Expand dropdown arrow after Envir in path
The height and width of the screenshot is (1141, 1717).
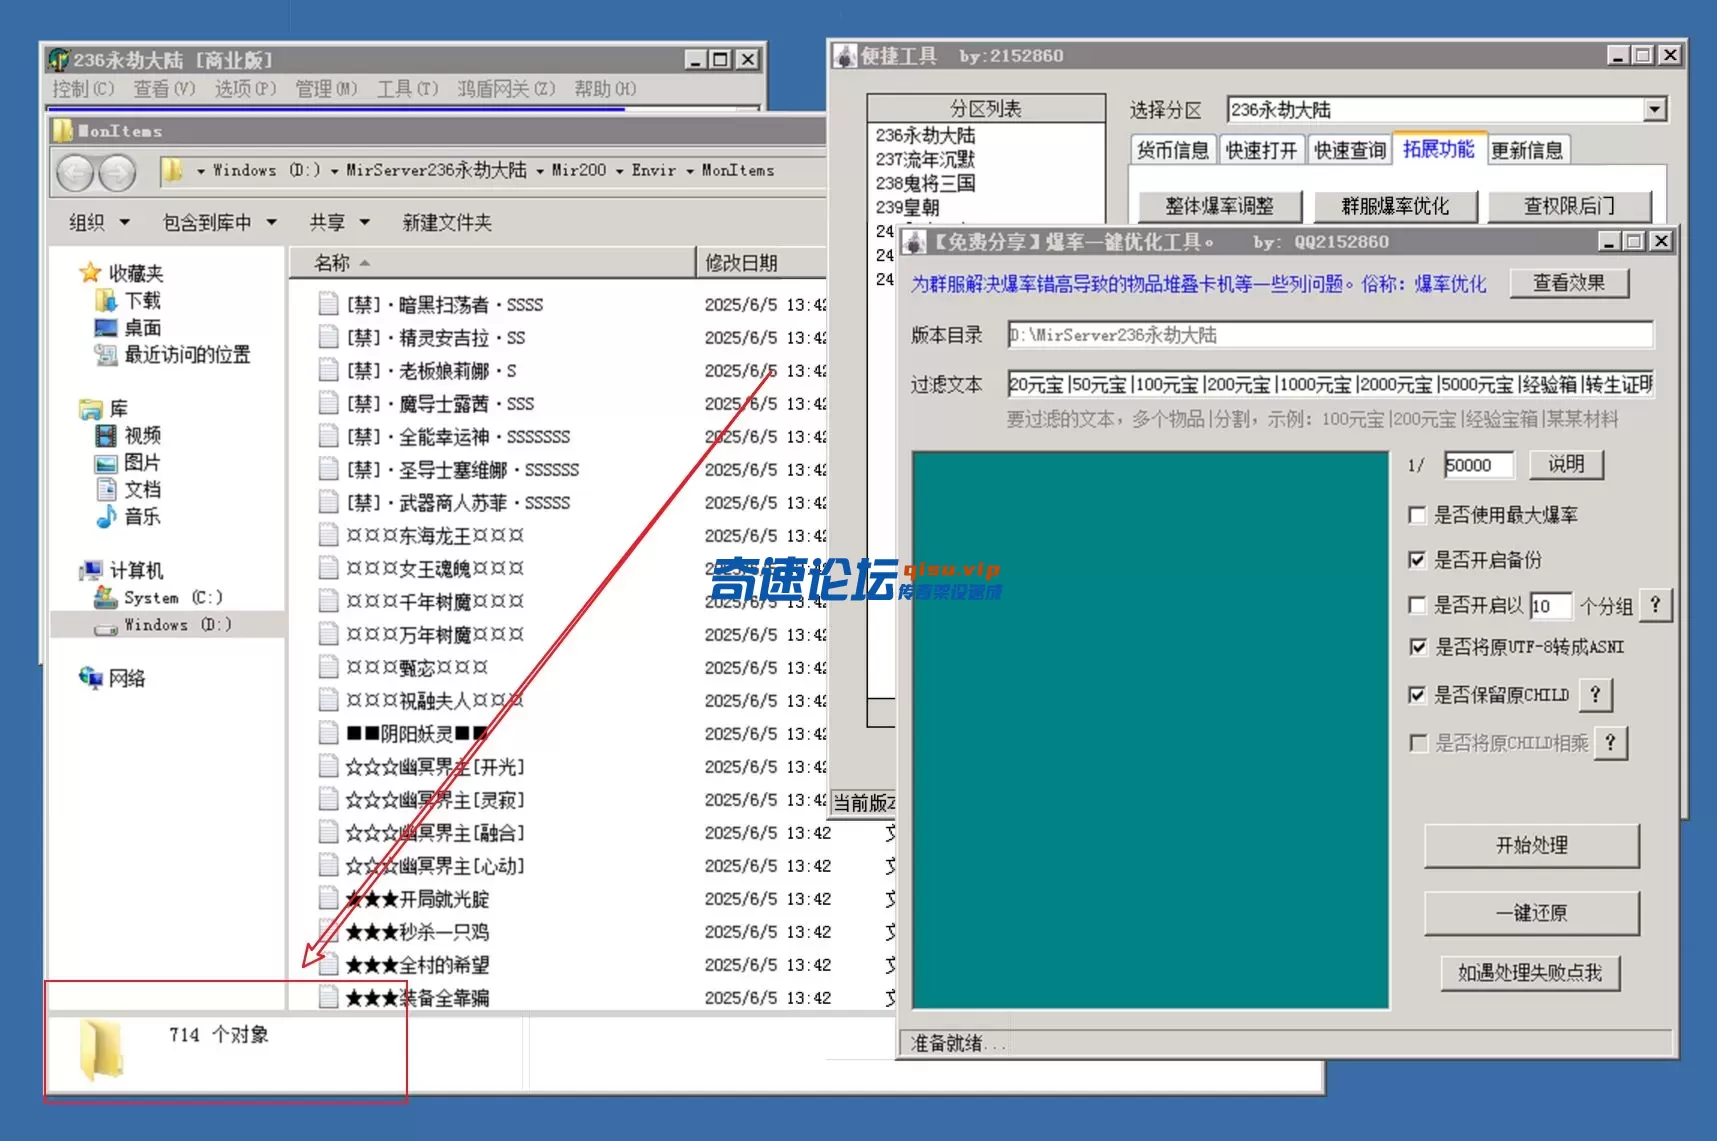pos(689,171)
